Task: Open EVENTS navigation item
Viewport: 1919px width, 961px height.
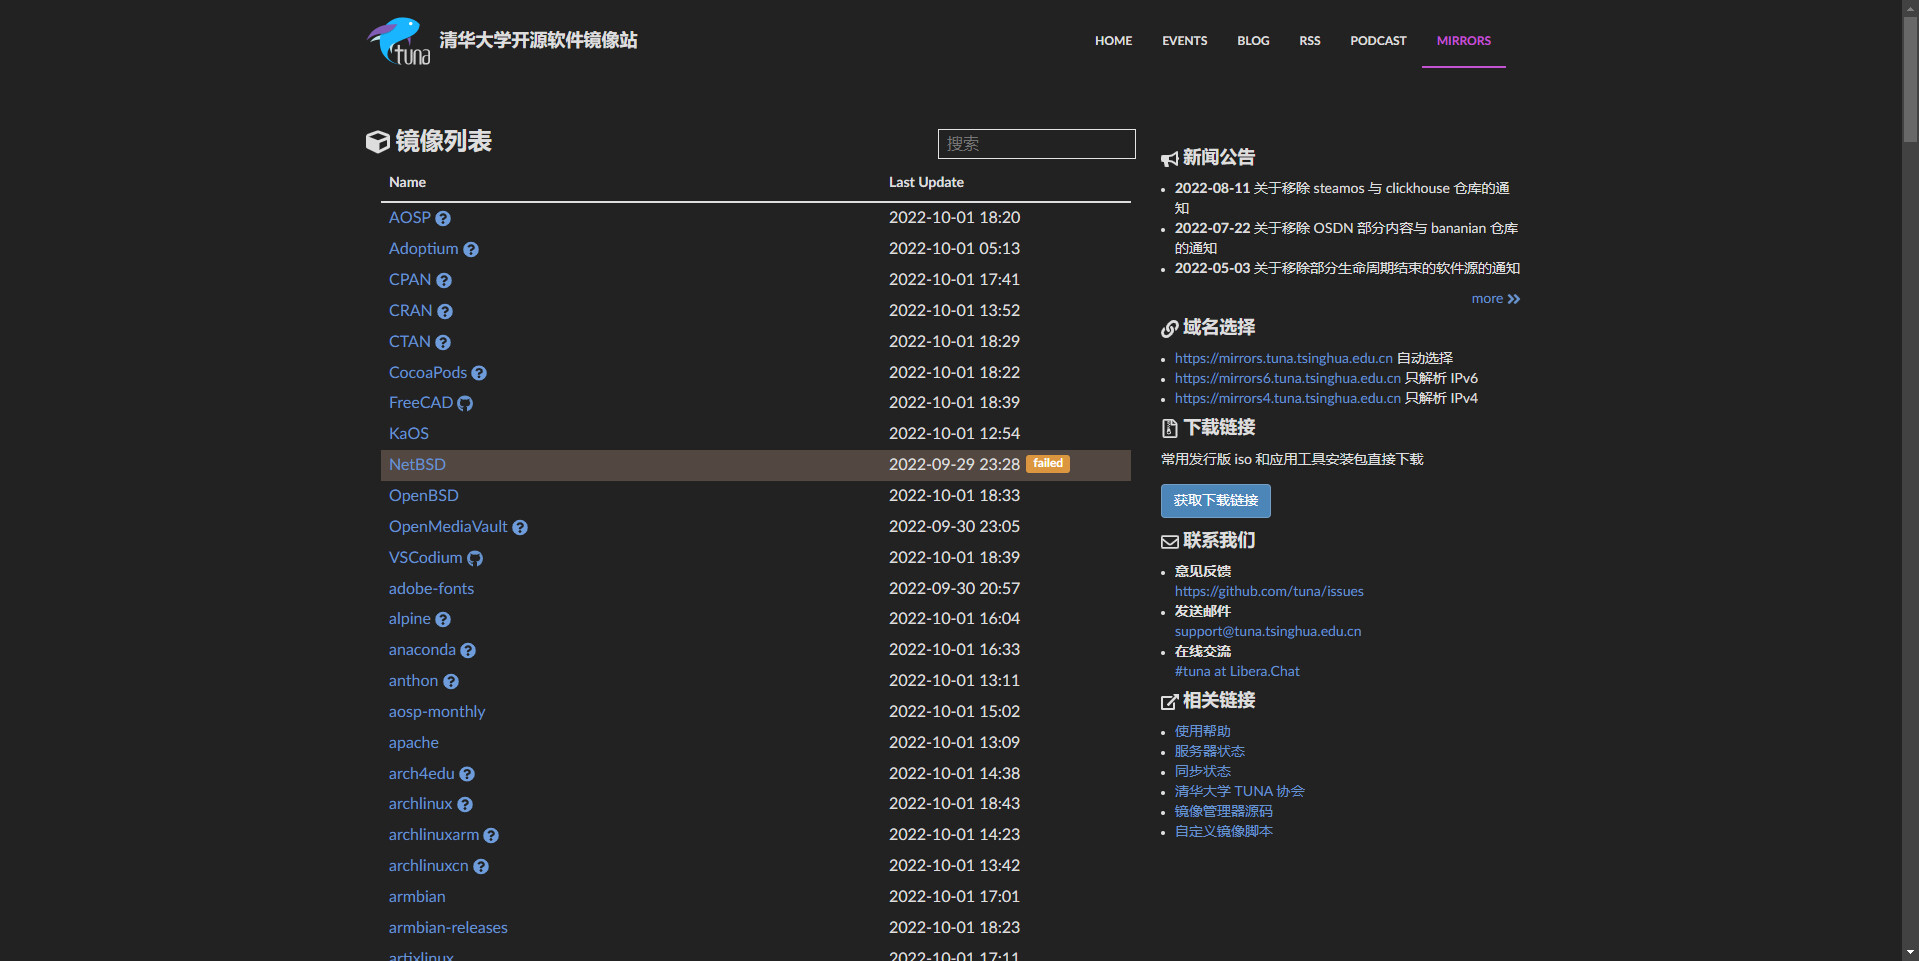Action: tap(1184, 41)
